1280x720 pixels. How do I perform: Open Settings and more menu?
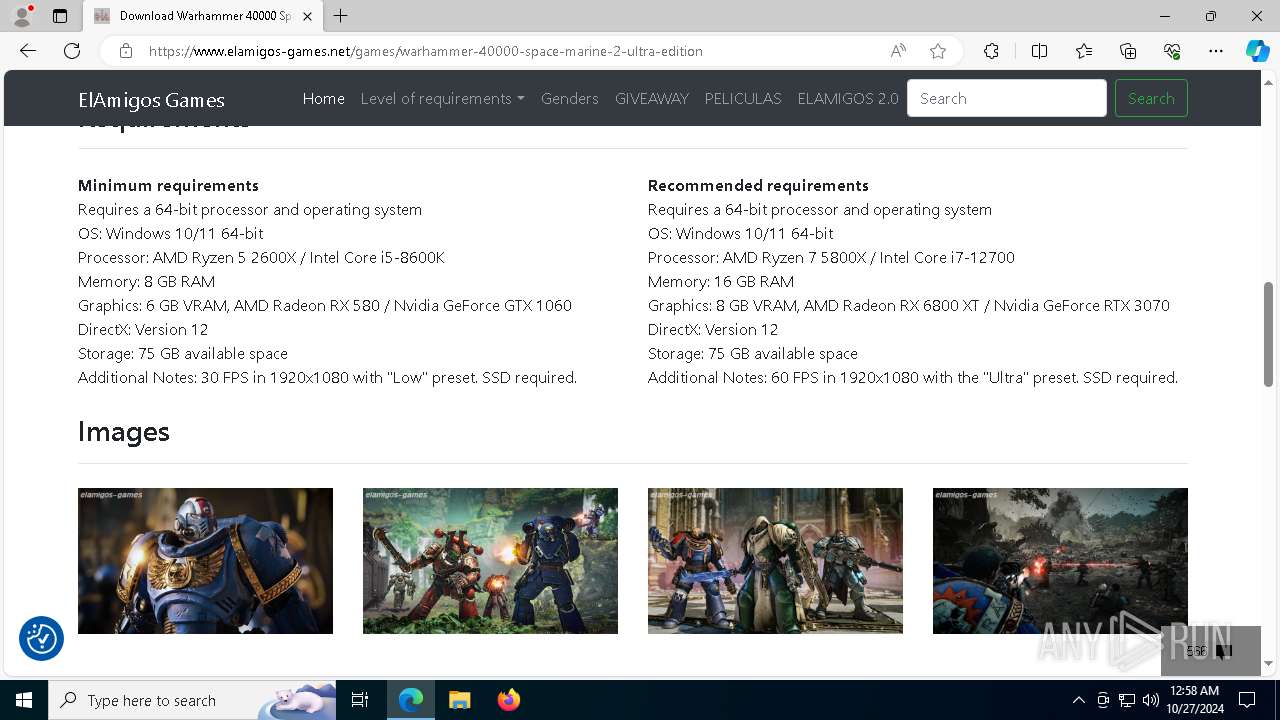click(x=1216, y=51)
